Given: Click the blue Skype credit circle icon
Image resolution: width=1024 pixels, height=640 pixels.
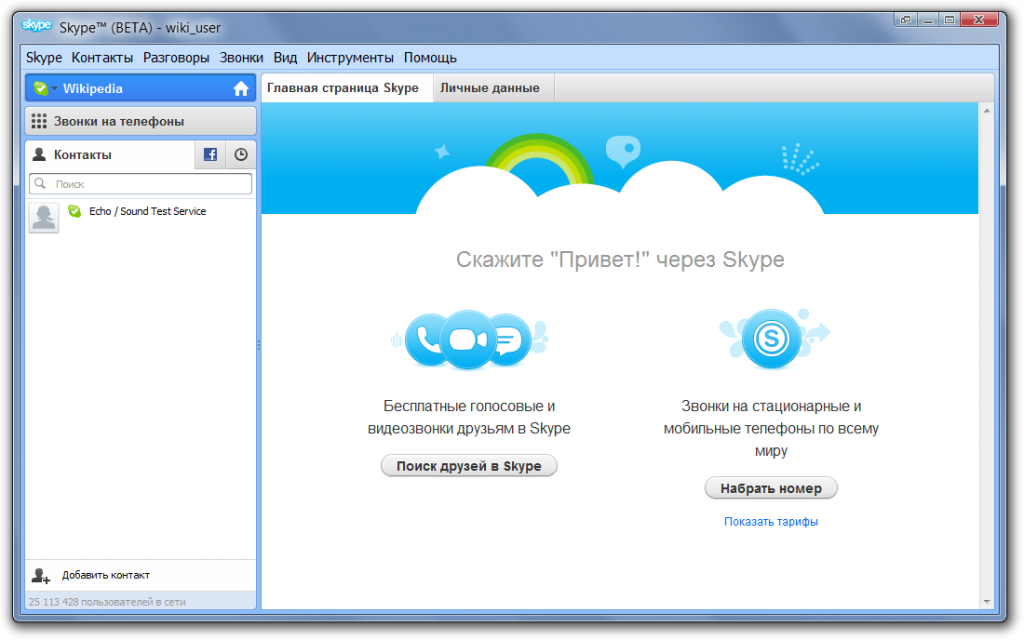Looking at the screenshot, I should point(772,339).
